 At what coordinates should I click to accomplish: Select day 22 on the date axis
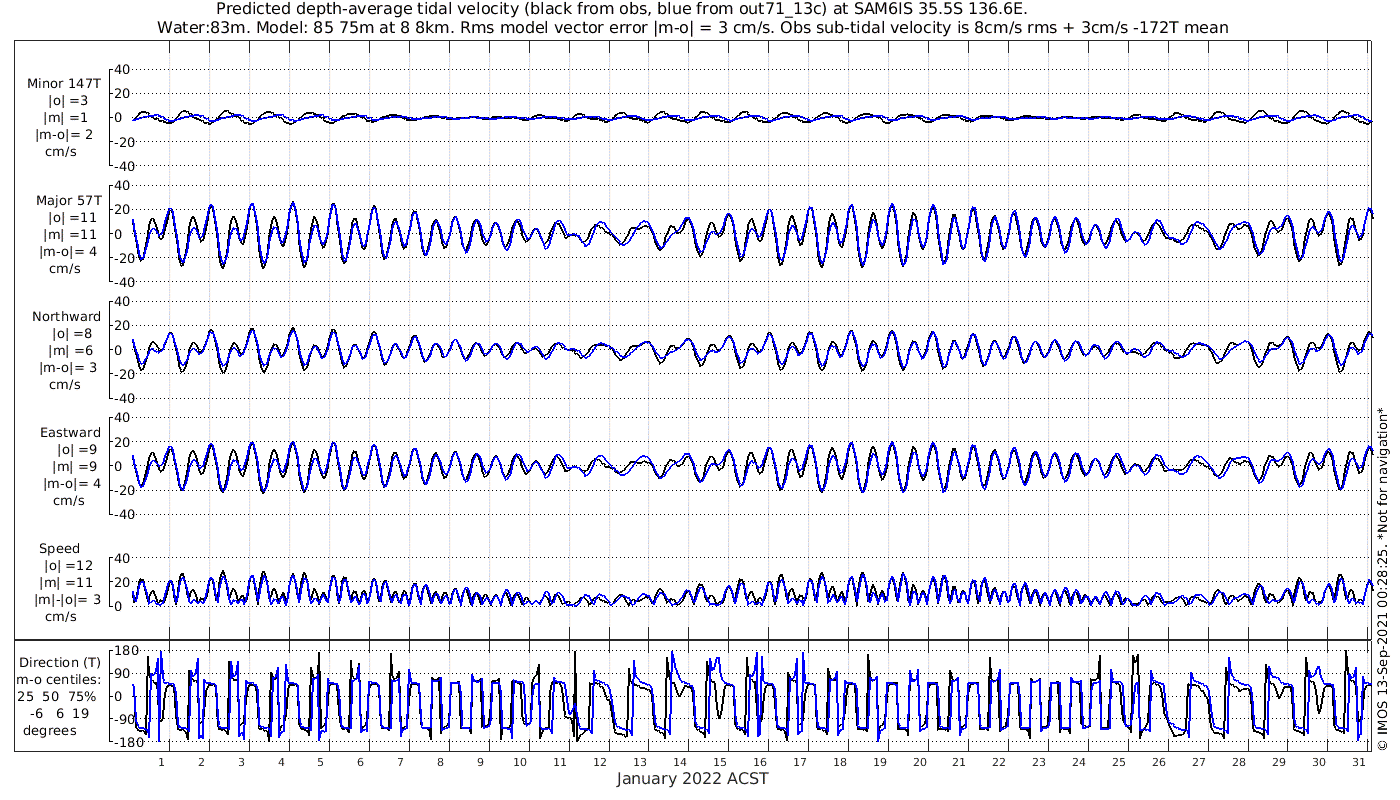998,762
